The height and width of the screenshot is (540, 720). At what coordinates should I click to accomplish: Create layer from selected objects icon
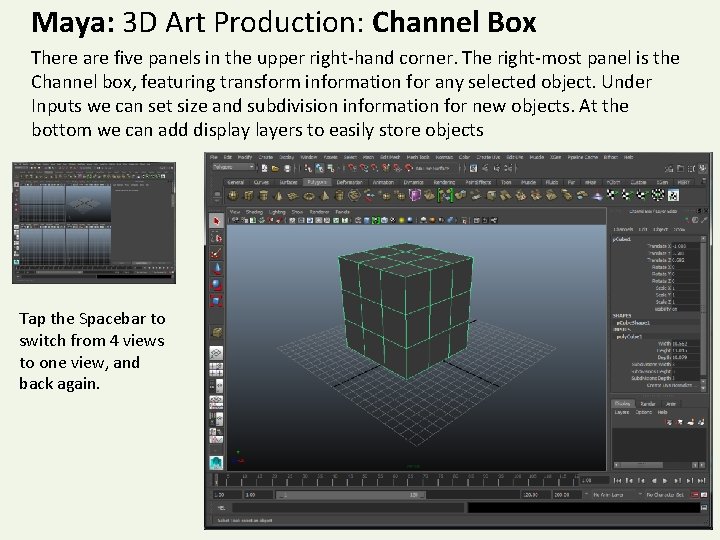coord(701,422)
